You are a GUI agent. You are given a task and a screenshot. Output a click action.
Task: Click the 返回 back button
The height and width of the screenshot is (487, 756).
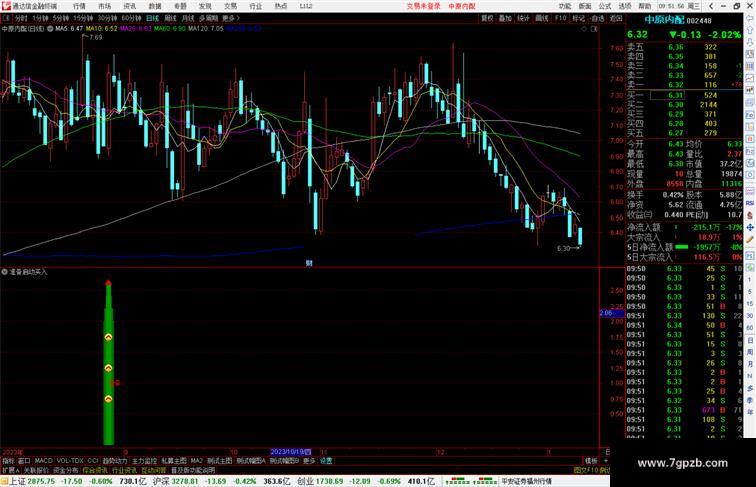(616, 18)
